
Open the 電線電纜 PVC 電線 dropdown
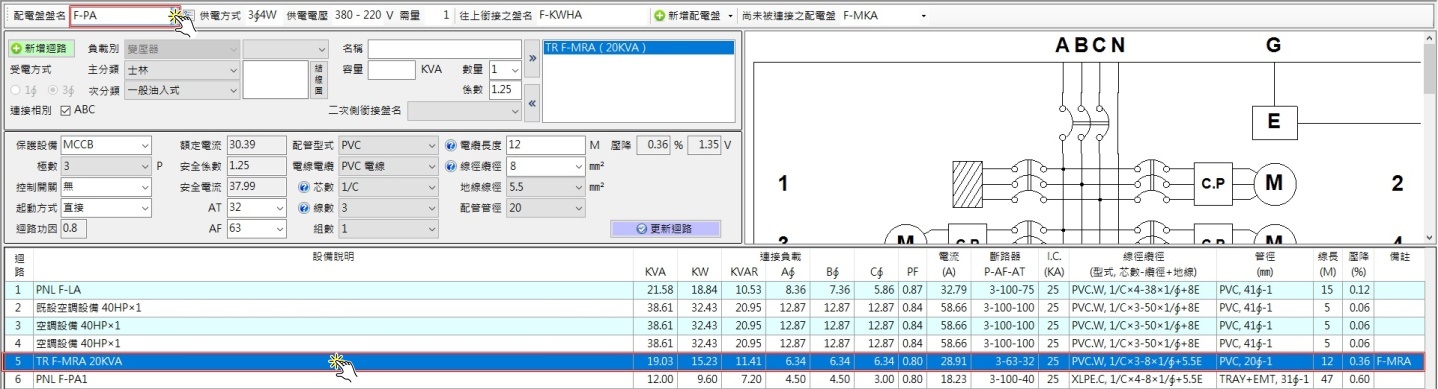[x=388, y=166]
